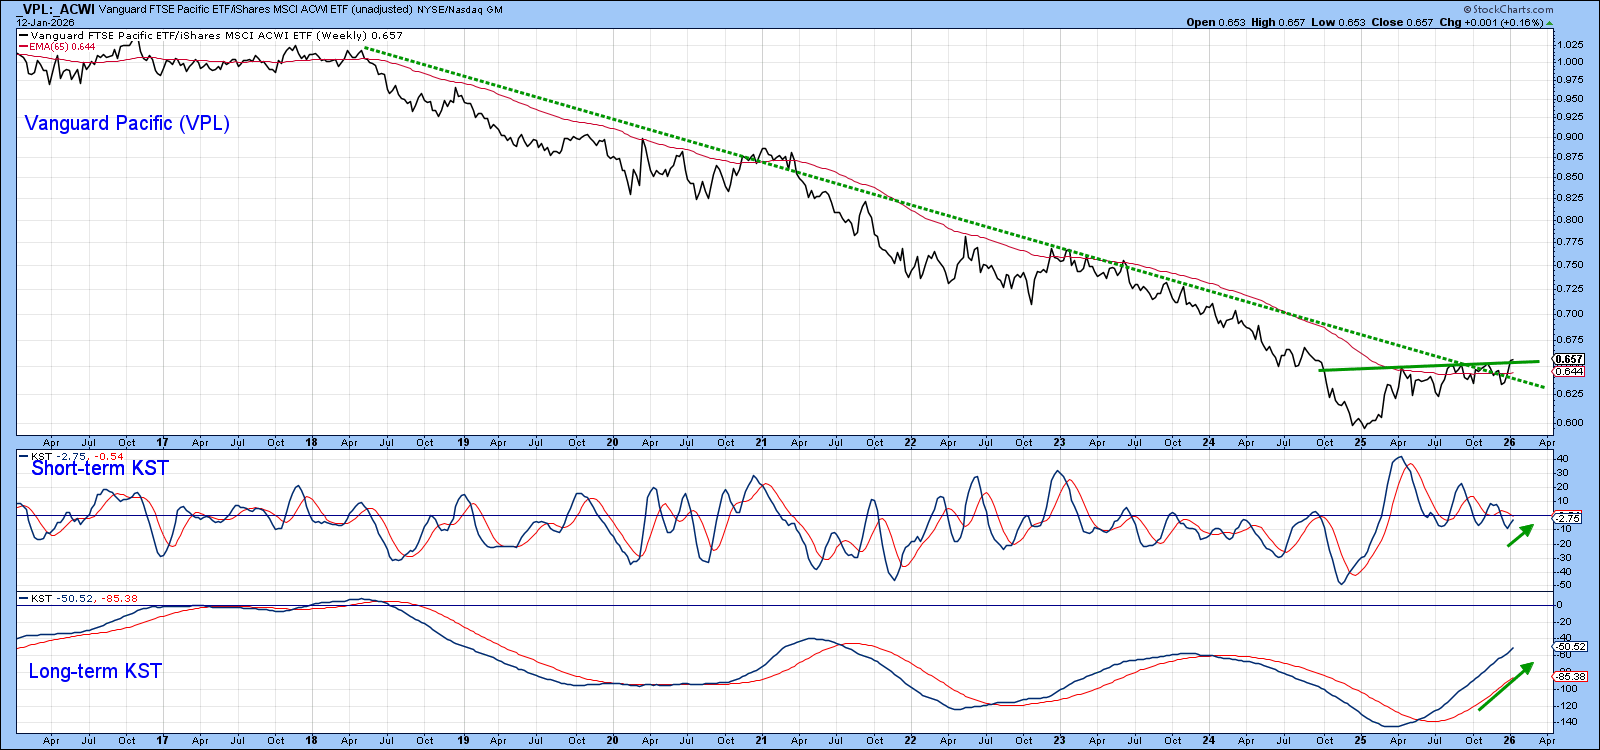Click the -50.52 long-term KST value tag
The width and height of the screenshot is (1600, 750).
pos(1570,646)
